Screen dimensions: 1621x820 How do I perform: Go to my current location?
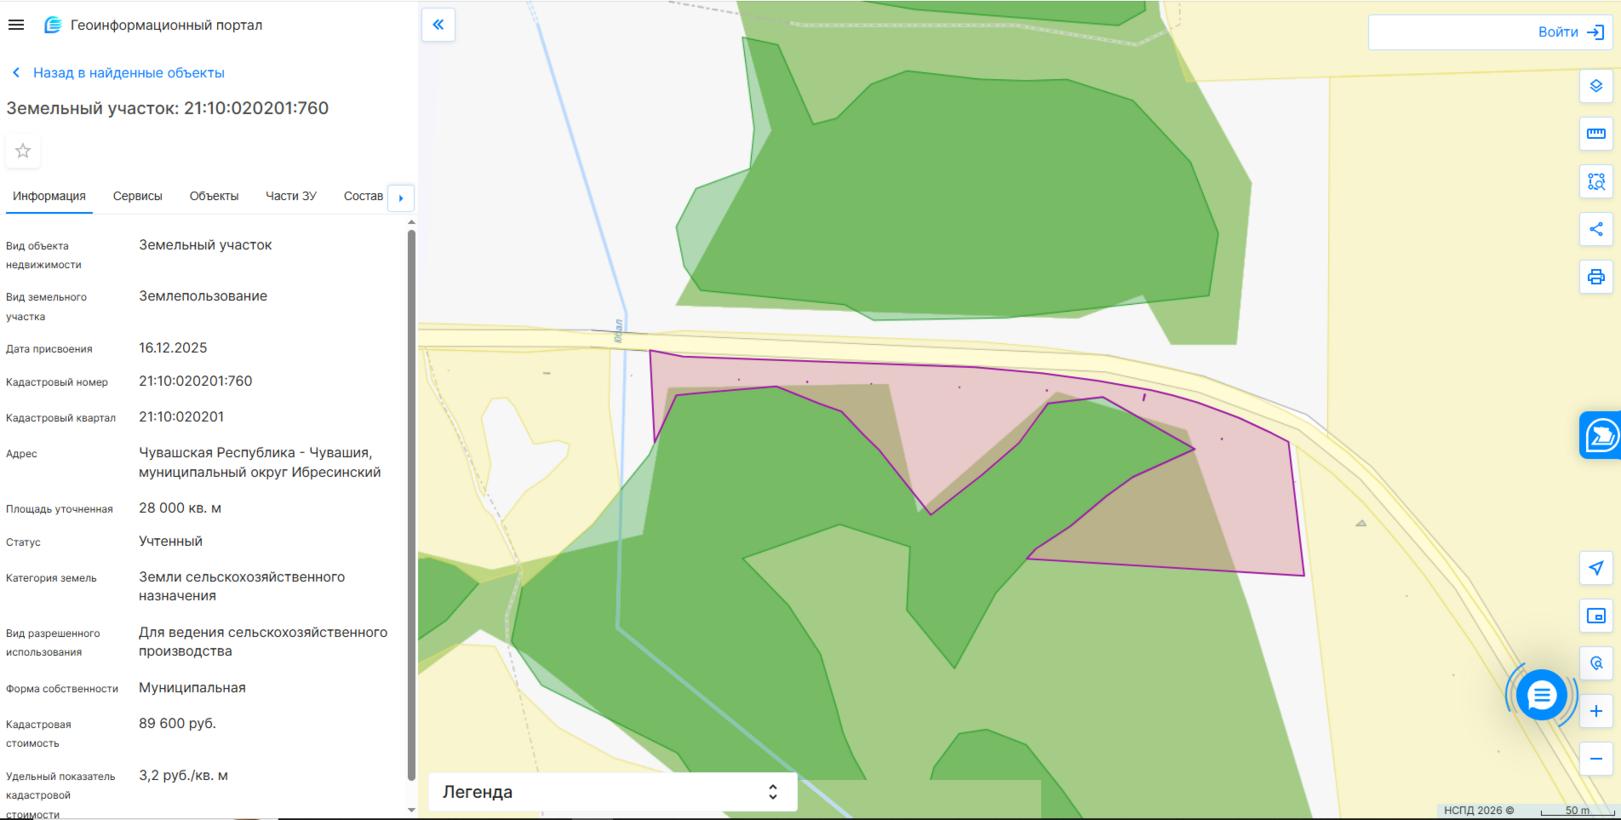(x=1596, y=568)
